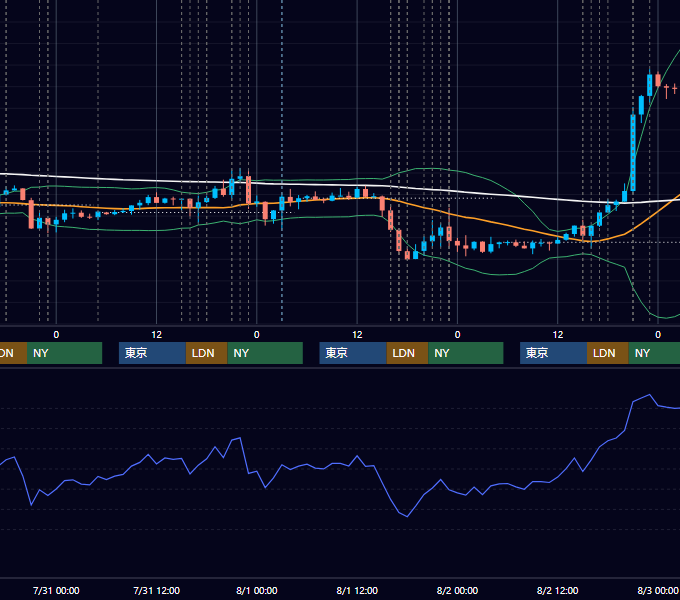This screenshot has height=600, width=680.
Task: Click the 8/1 東京 session block
Action: coord(353,353)
